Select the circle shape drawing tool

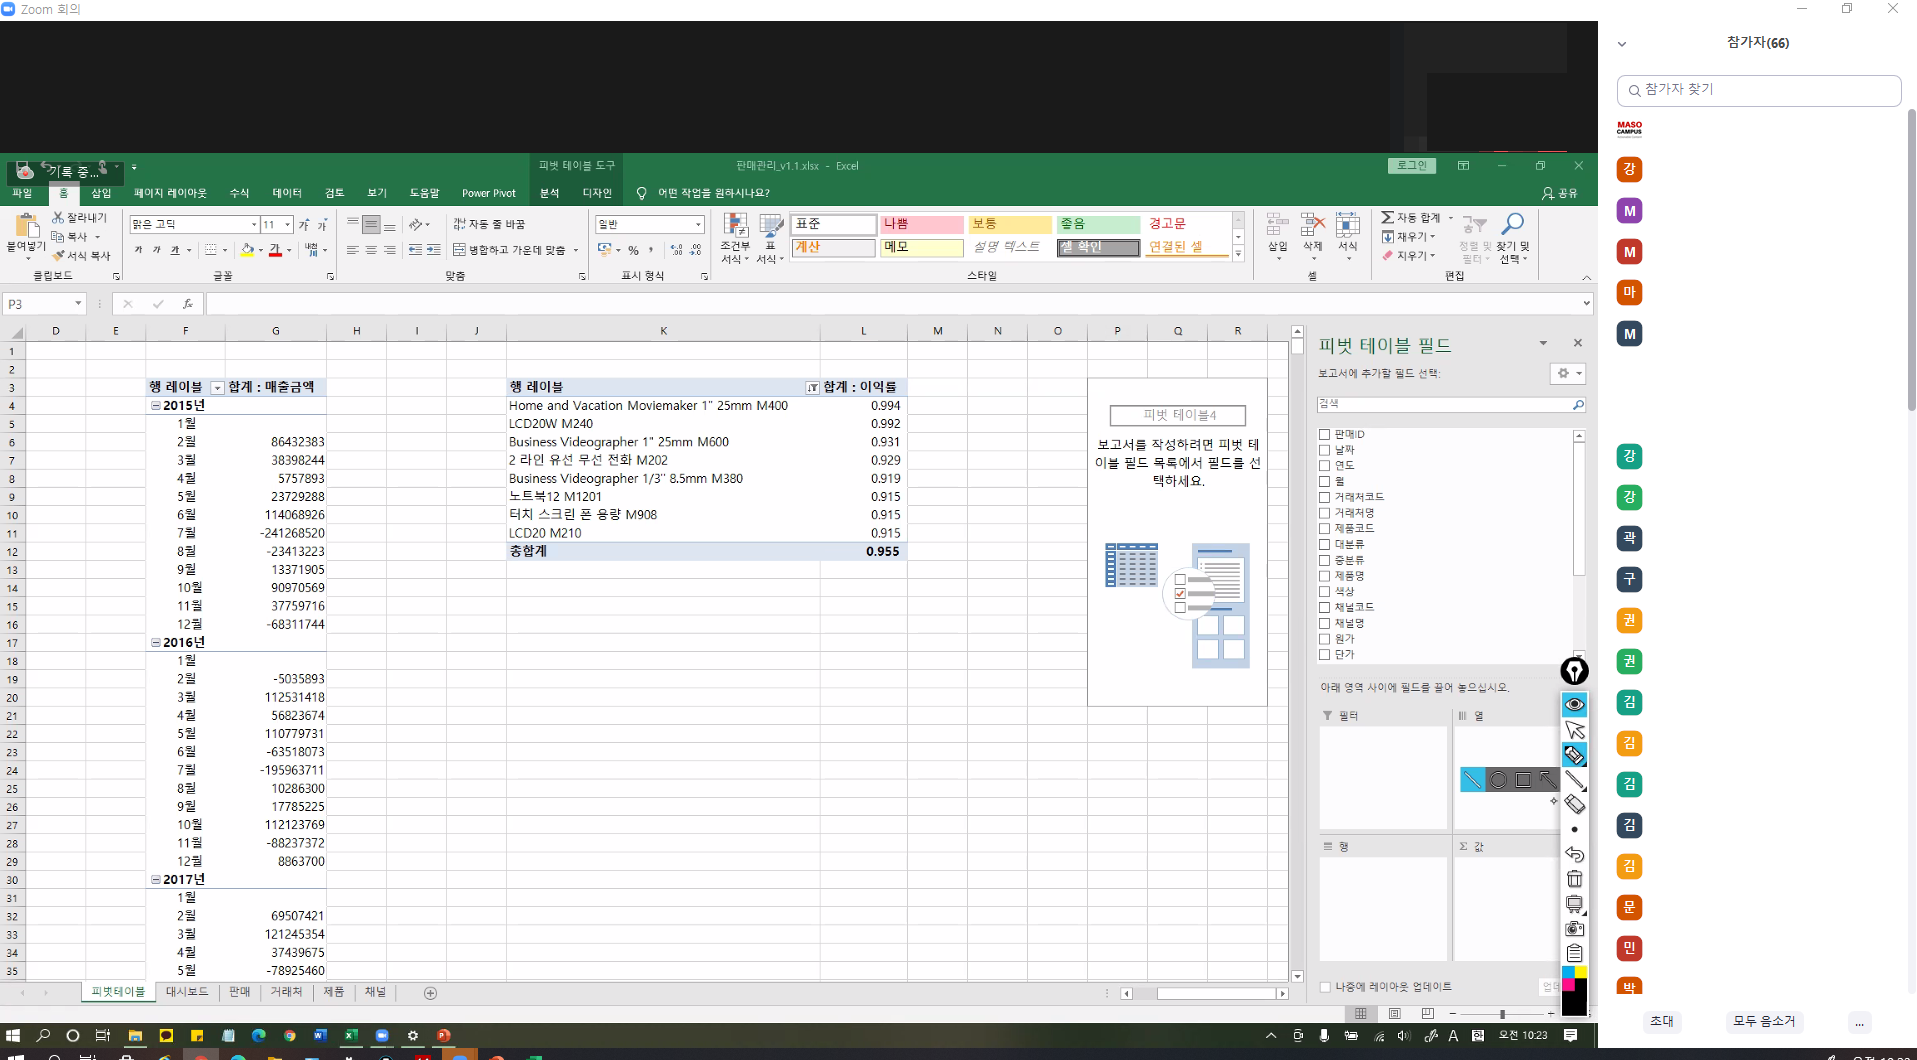click(x=1498, y=780)
